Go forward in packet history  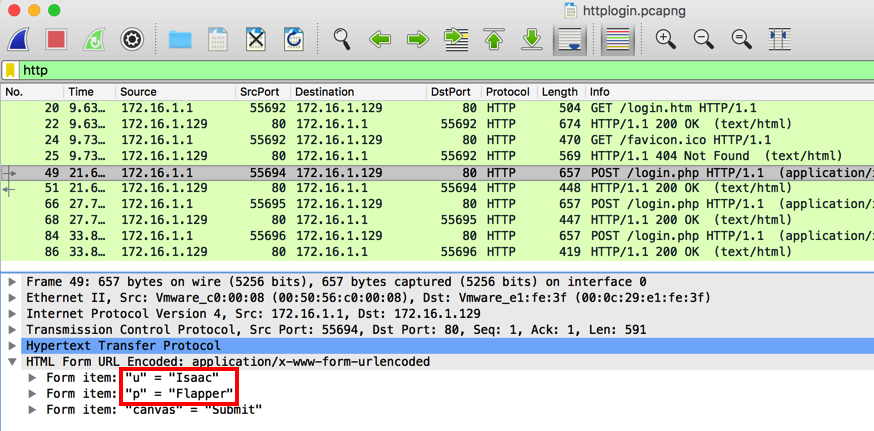pos(417,40)
